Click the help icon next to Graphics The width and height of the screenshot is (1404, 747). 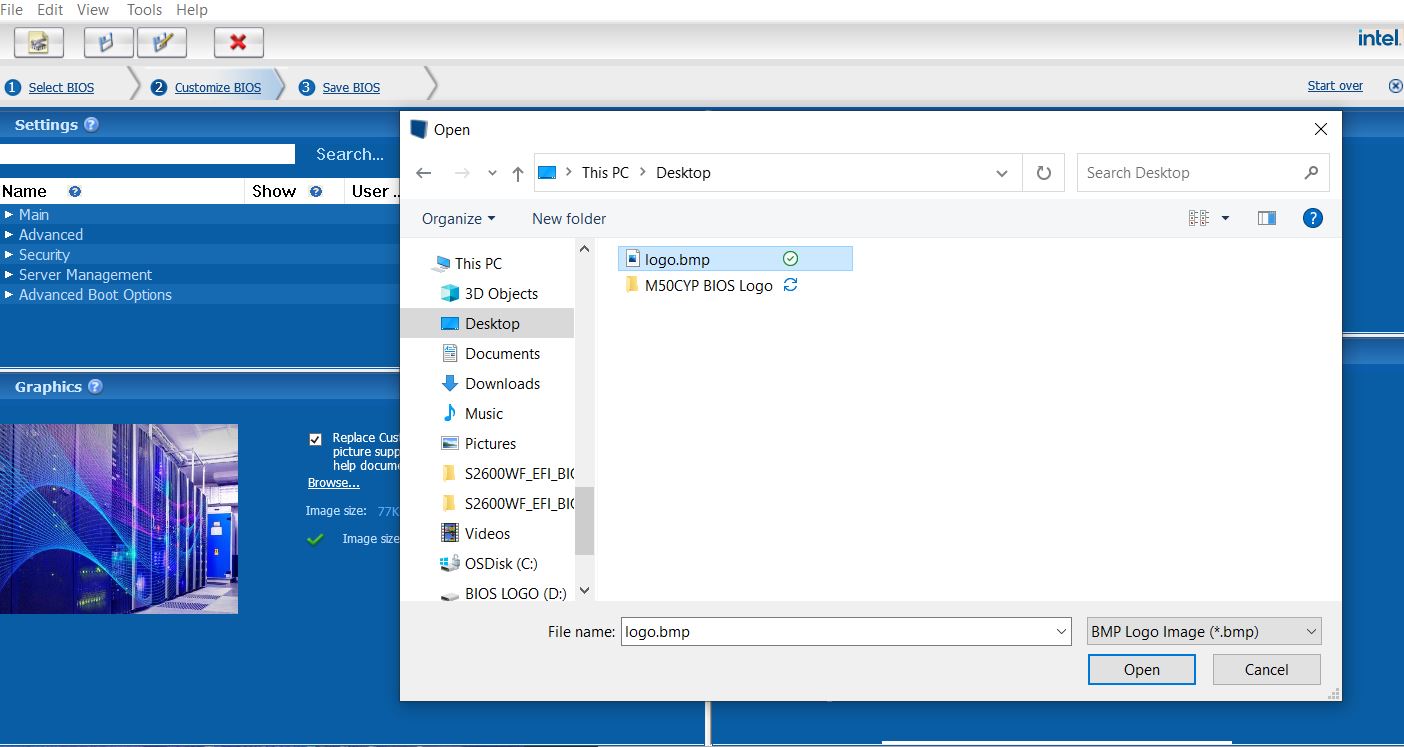(95, 387)
